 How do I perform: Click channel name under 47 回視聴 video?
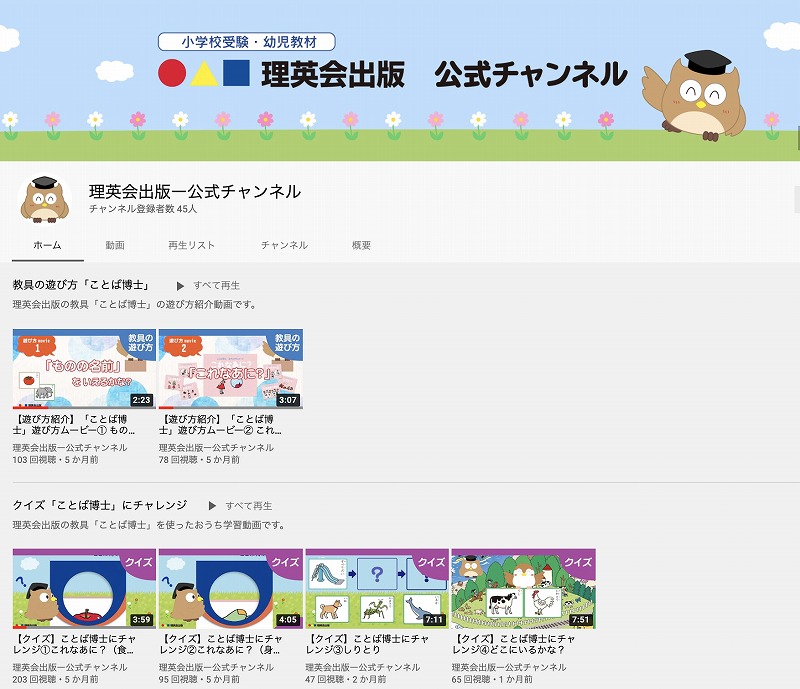tap(363, 667)
